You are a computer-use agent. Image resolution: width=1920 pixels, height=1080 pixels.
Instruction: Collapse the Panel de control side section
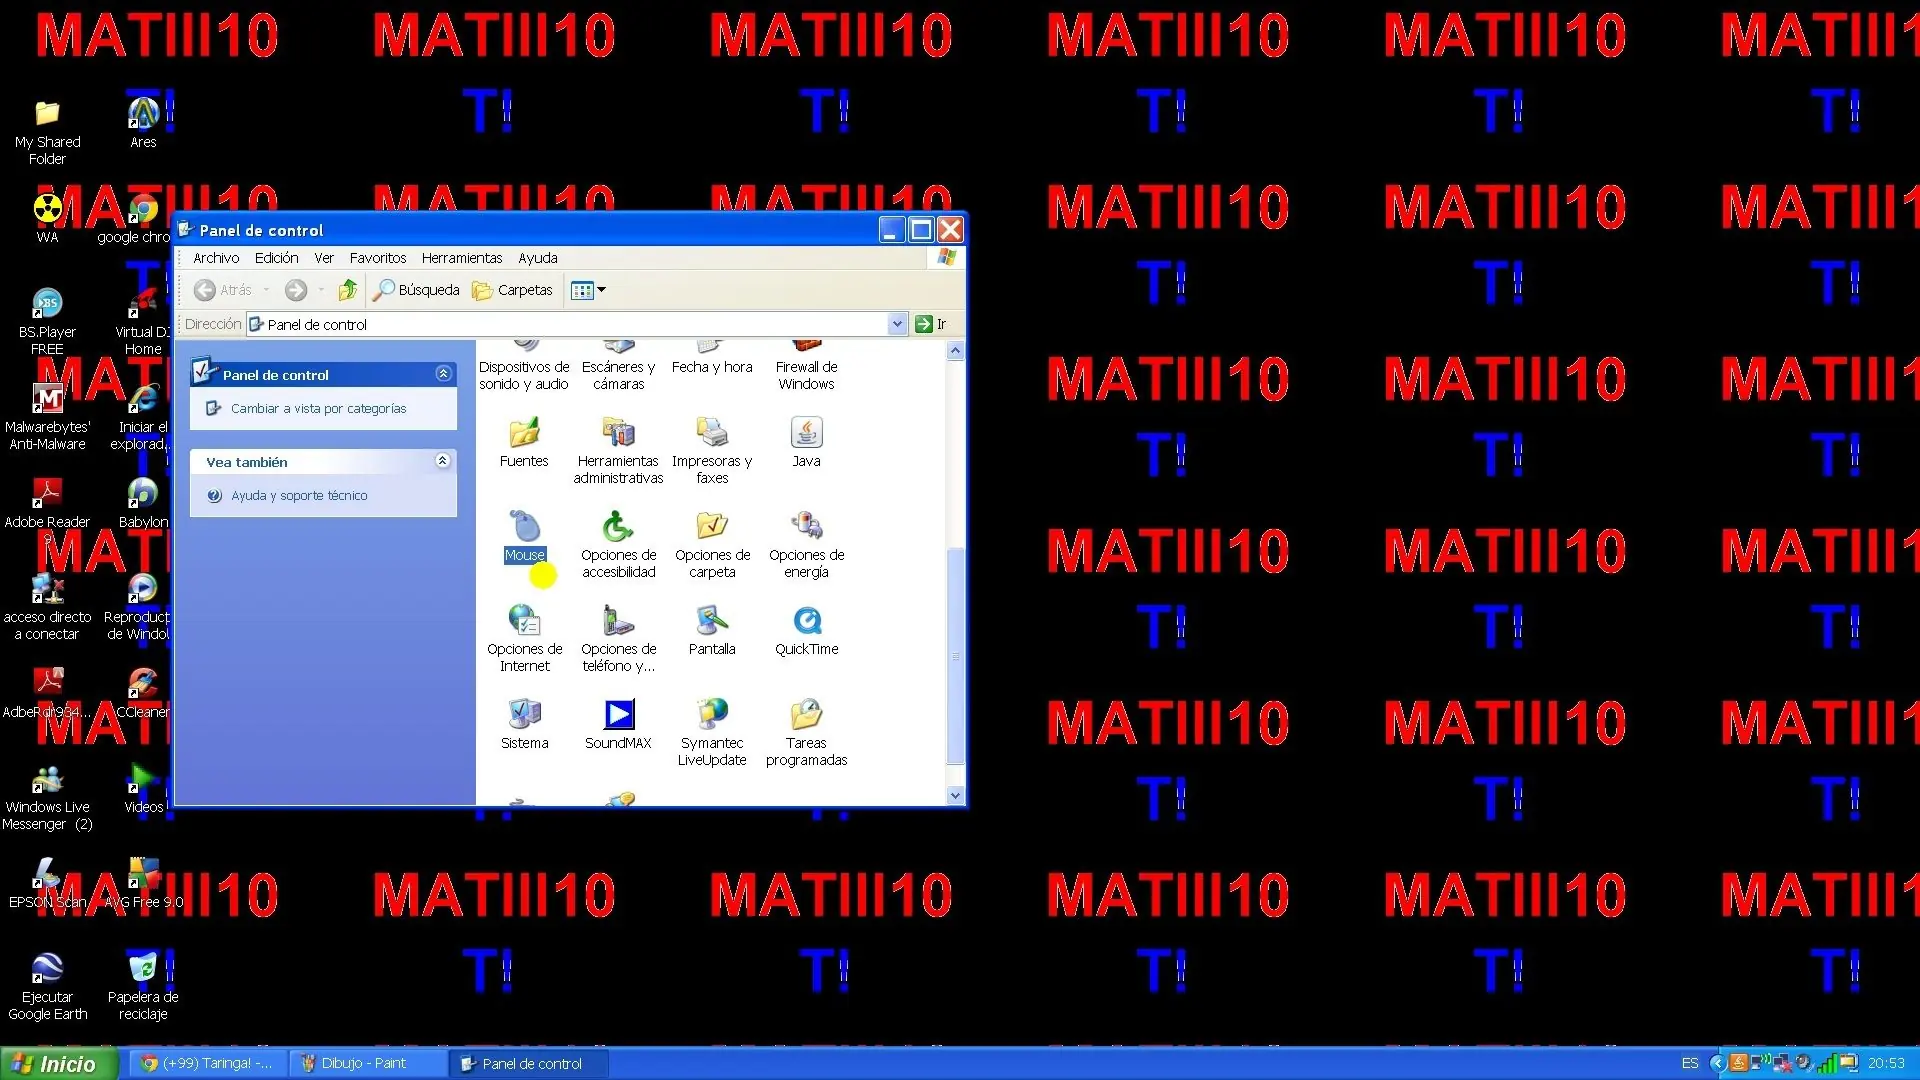(x=443, y=373)
